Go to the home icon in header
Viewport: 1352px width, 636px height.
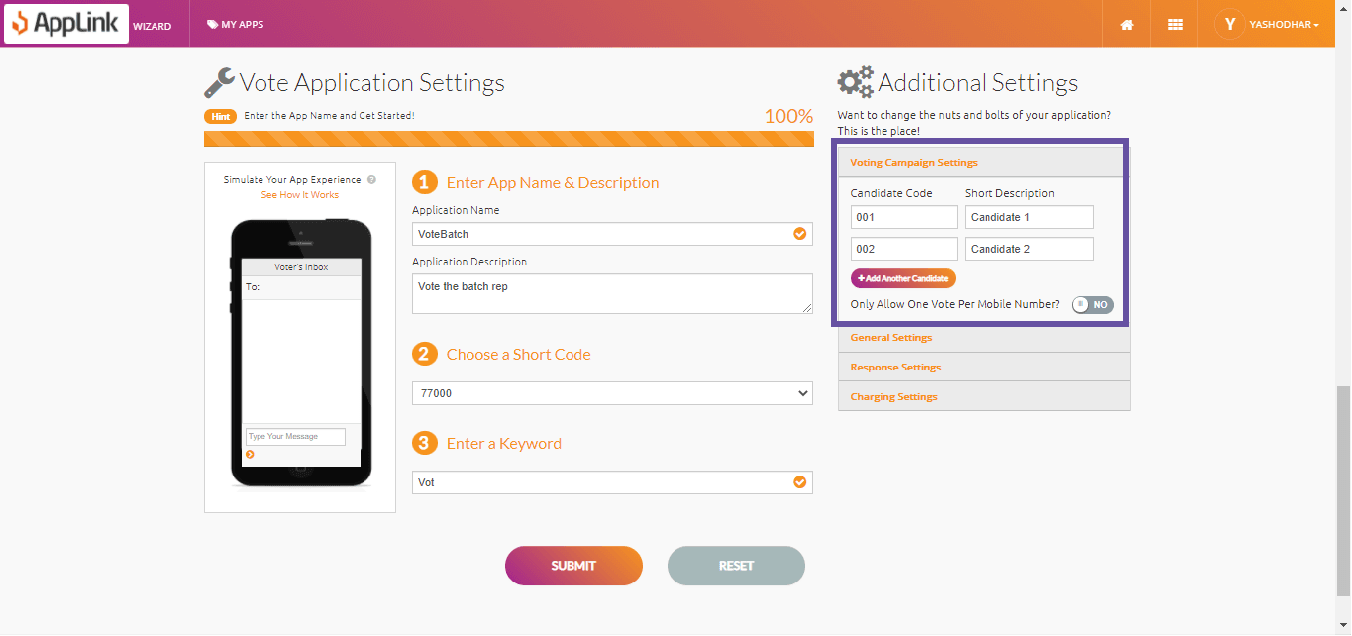1127,24
